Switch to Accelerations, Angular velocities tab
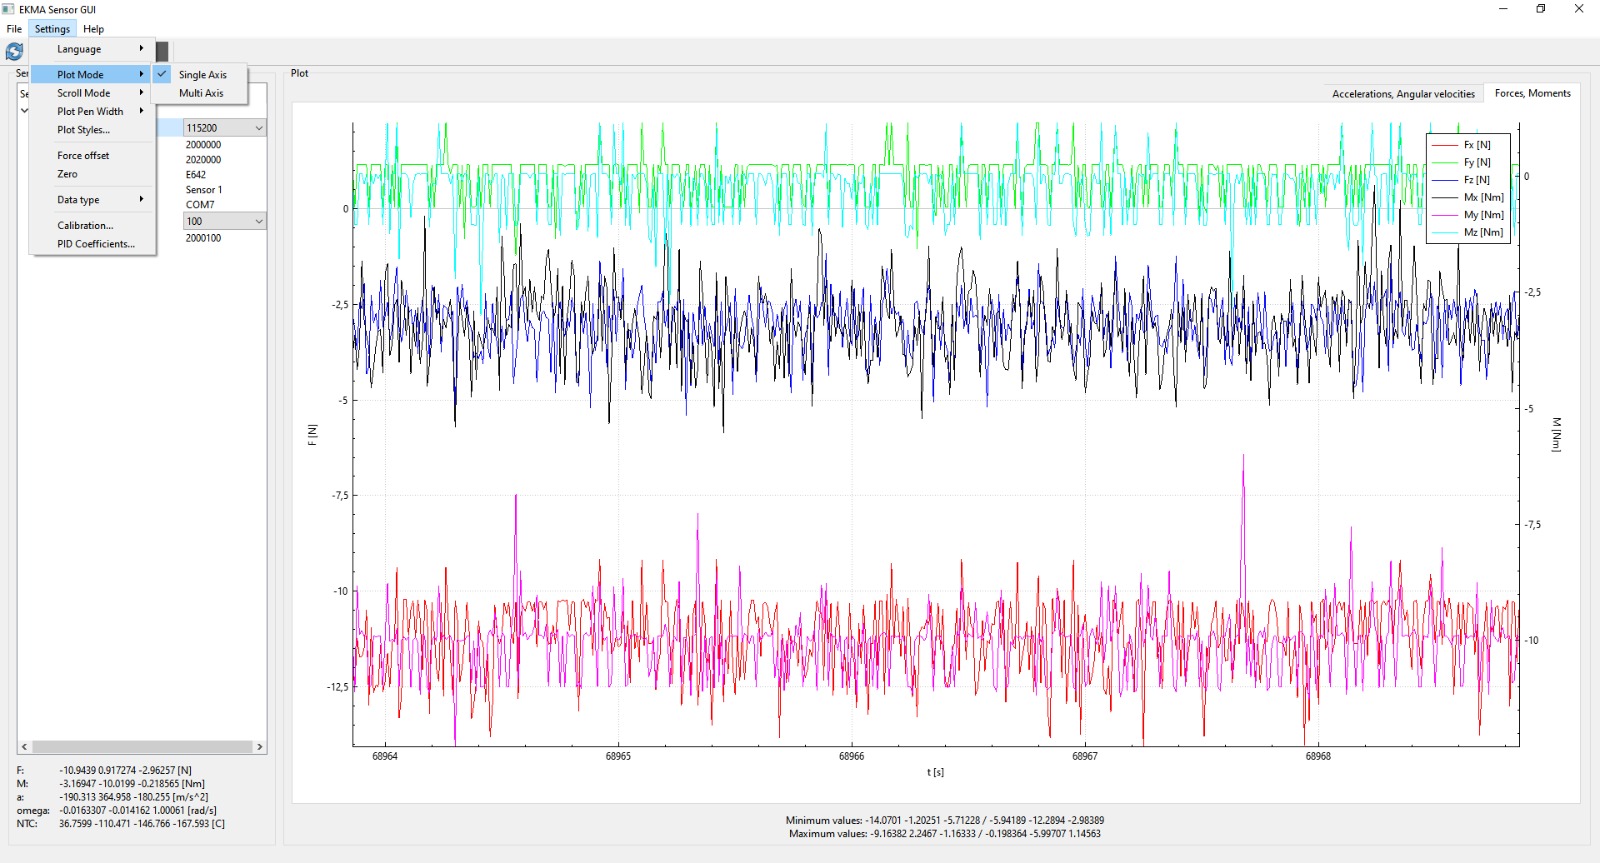 click(1402, 94)
